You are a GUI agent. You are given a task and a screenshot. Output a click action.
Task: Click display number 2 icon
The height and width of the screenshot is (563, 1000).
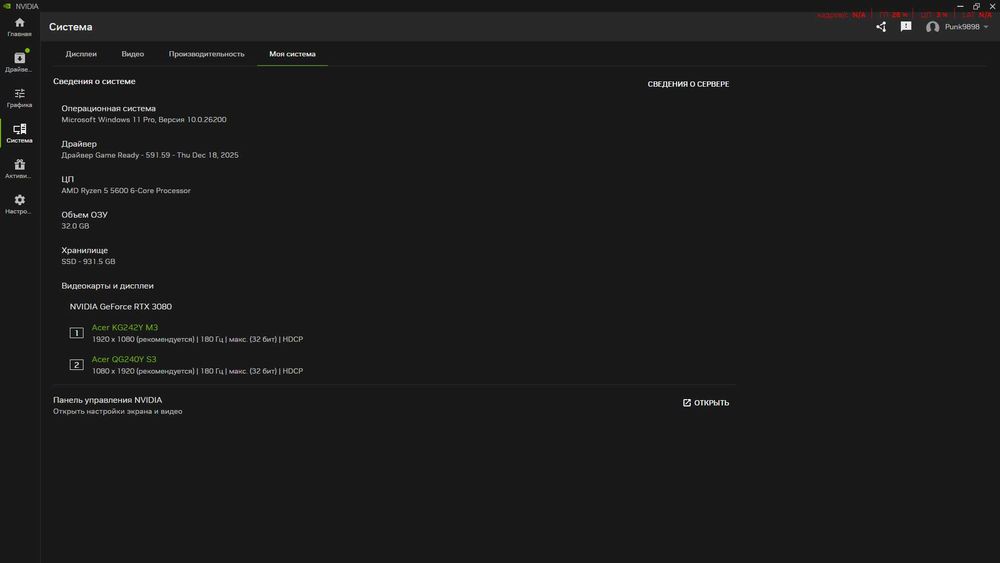[x=77, y=365]
